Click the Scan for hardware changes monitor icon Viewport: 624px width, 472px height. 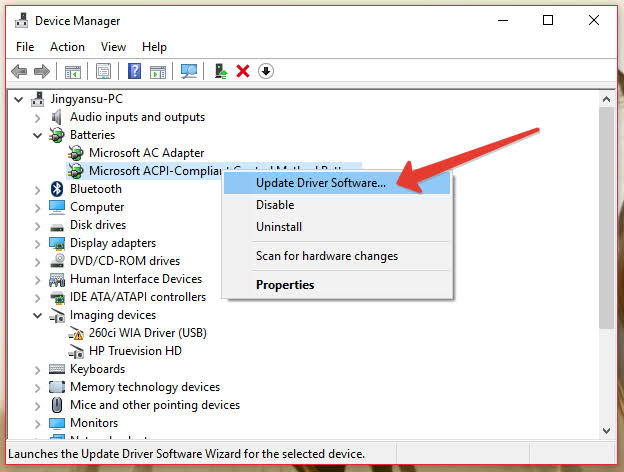(188, 71)
